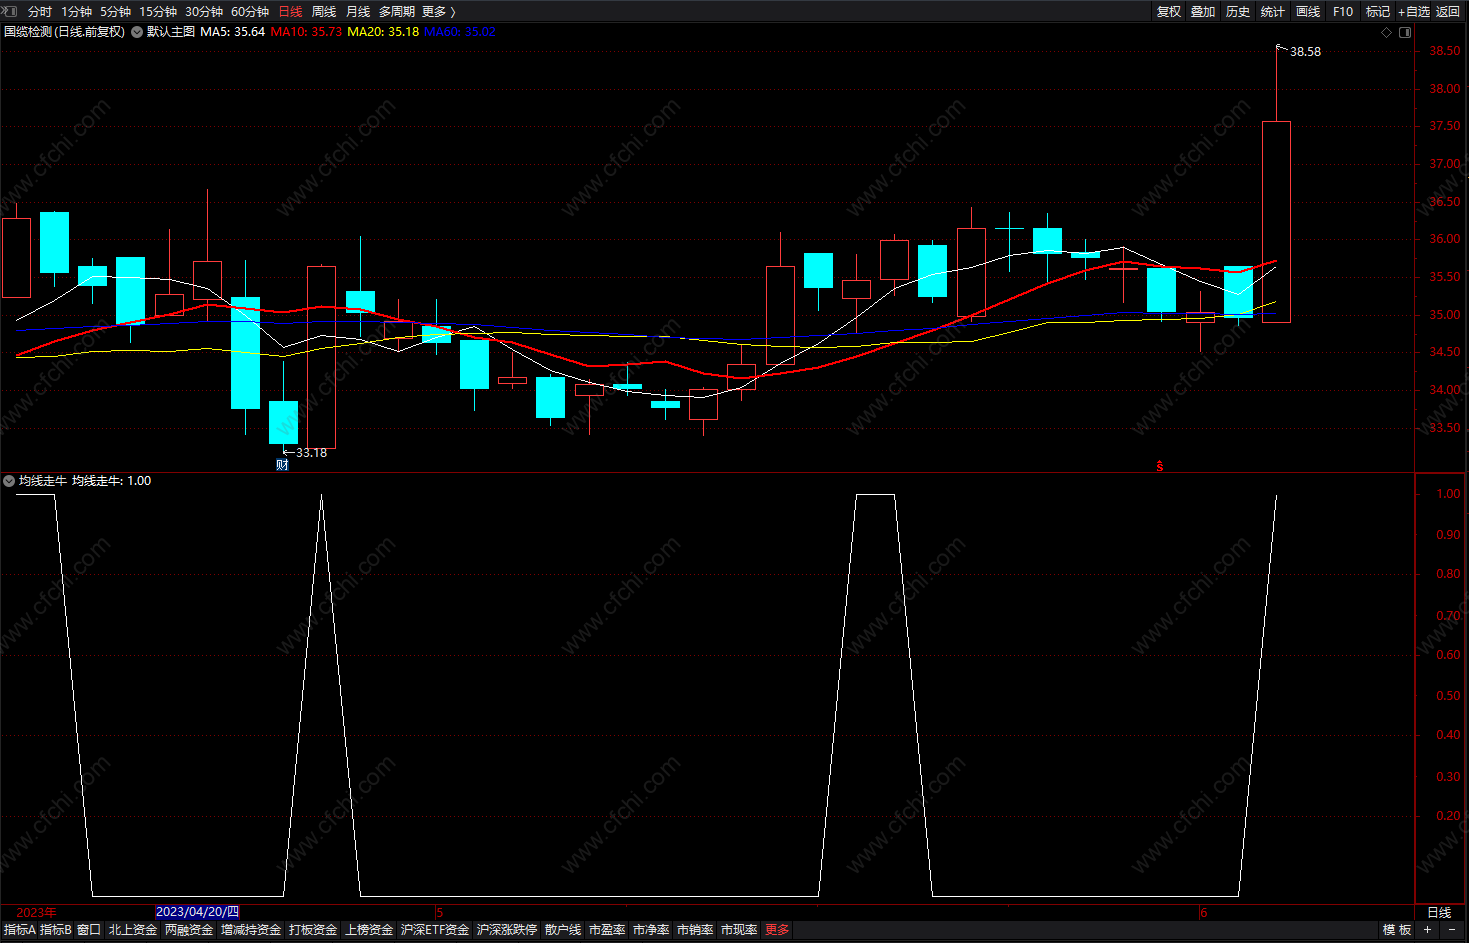
Task: Open the main chart indicator dropdown arrow
Action: point(137,32)
